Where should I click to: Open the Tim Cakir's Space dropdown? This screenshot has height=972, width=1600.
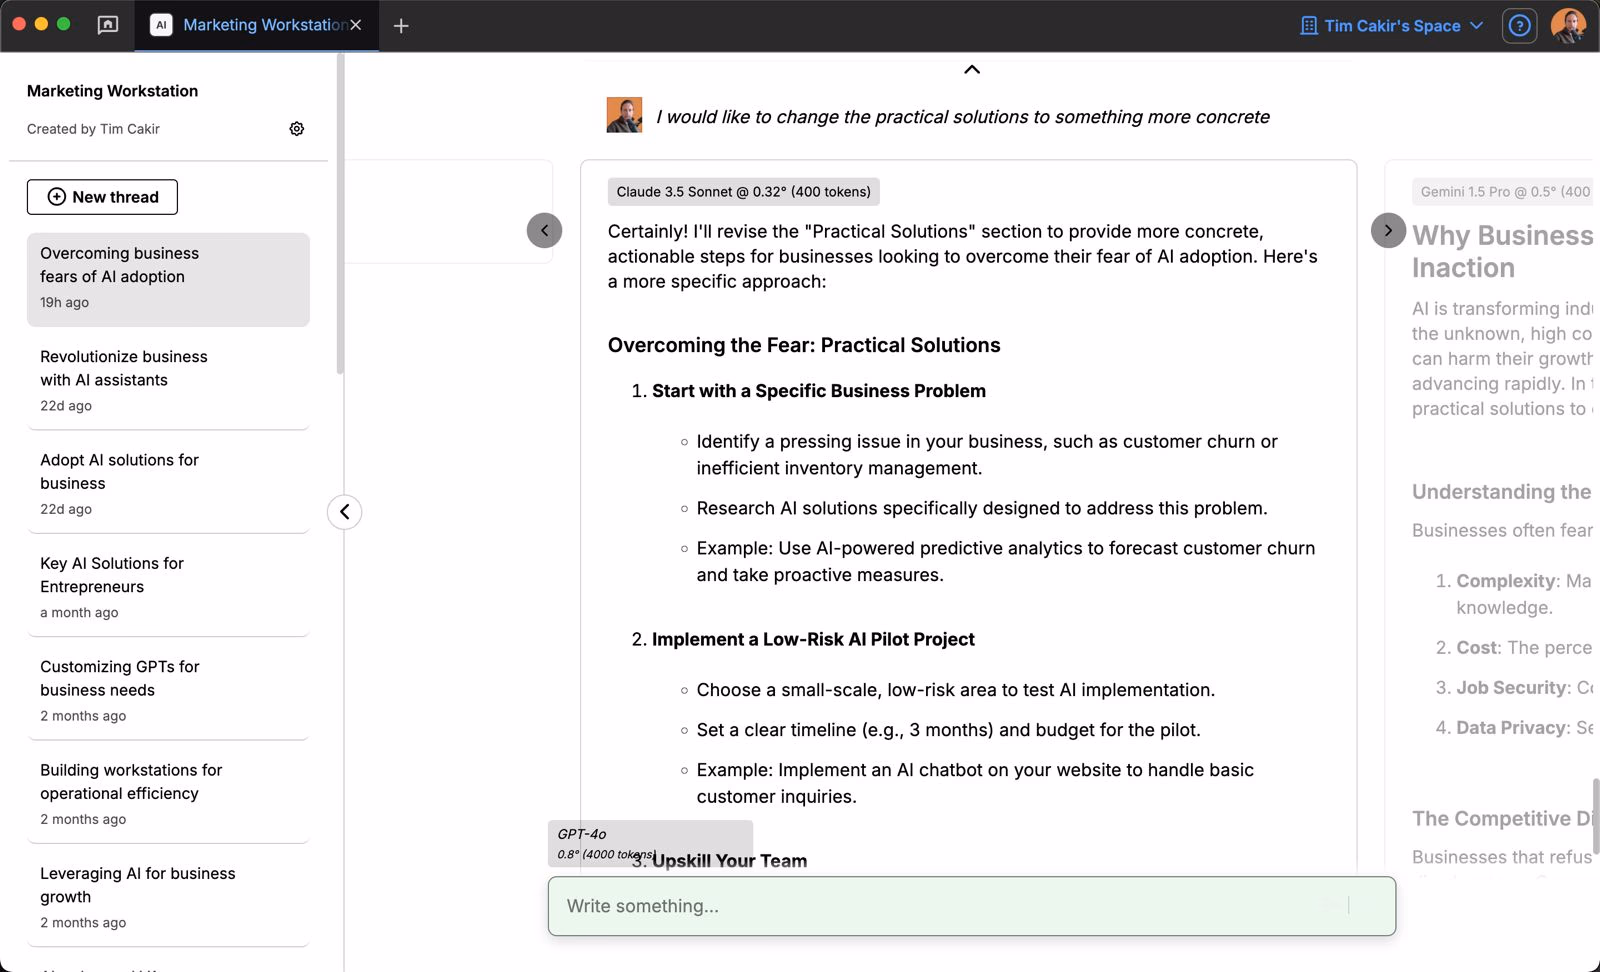(x=1392, y=25)
